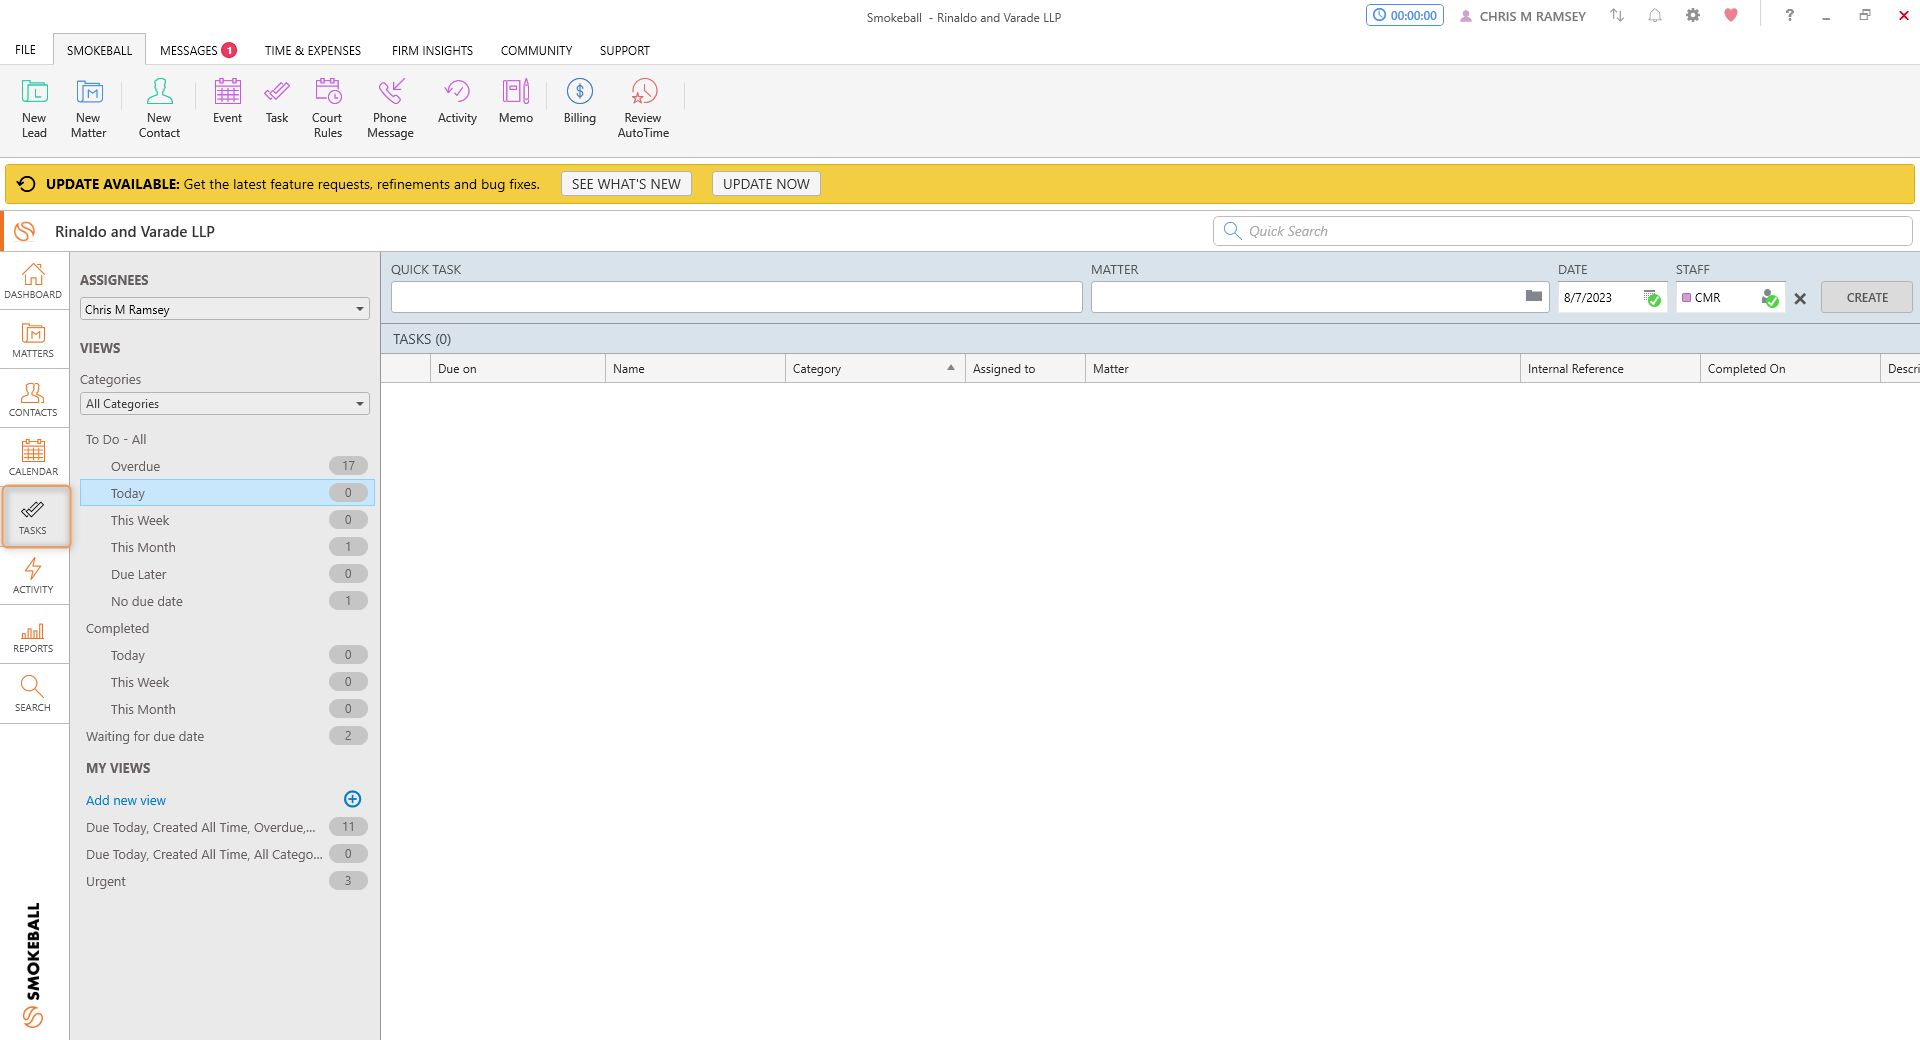This screenshot has height=1040, width=1920.
Task: Select the Overdue view
Action: (x=225, y=466)
